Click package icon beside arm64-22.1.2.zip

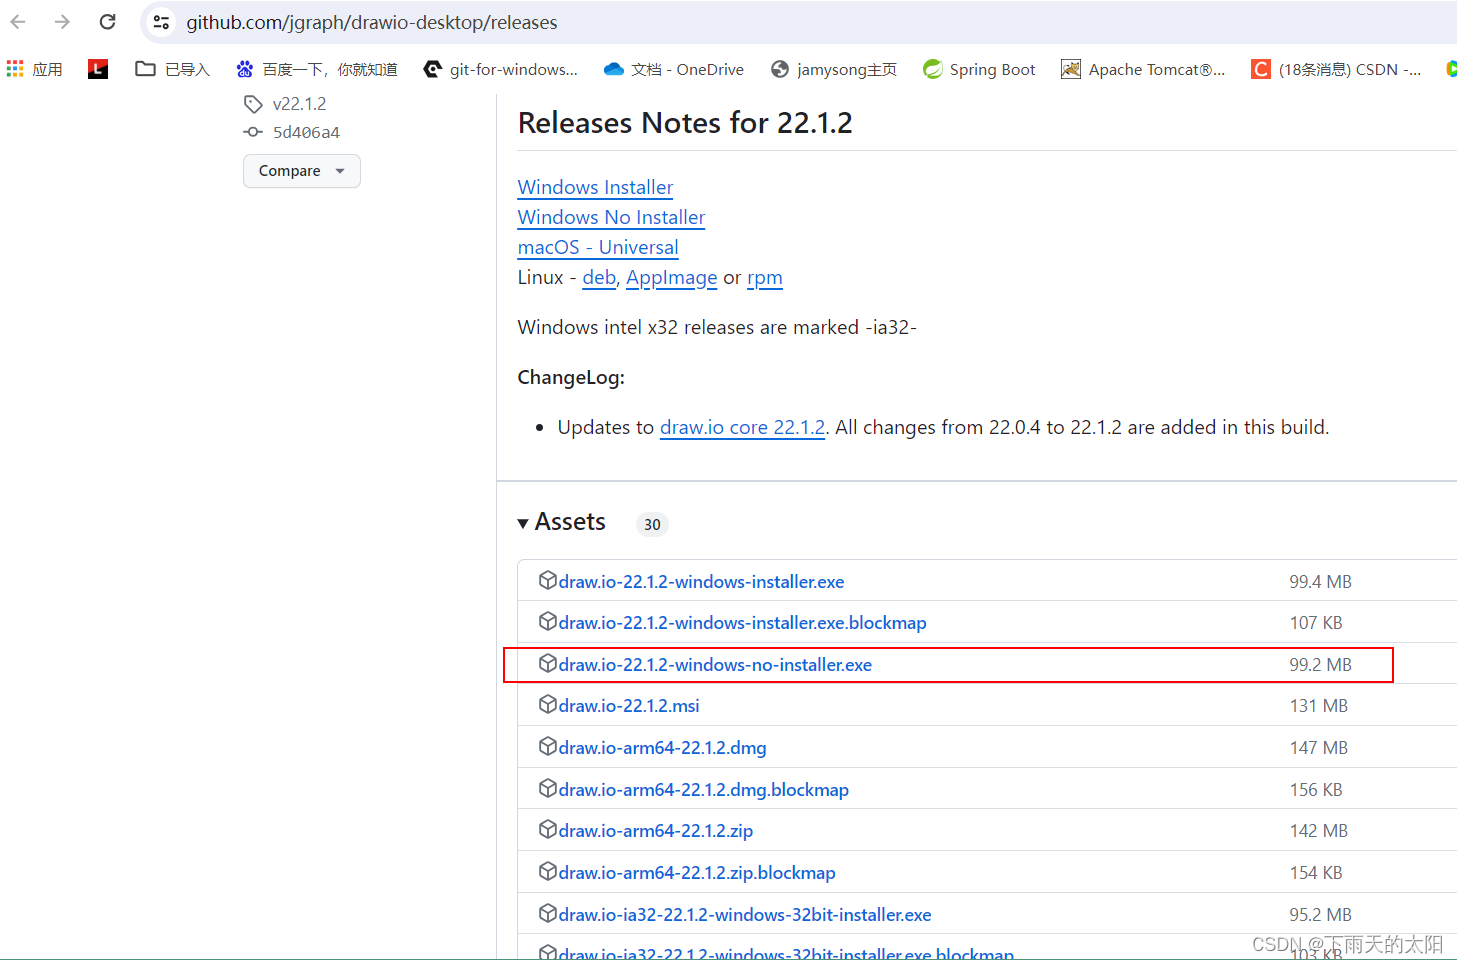(x=547, y=829)
